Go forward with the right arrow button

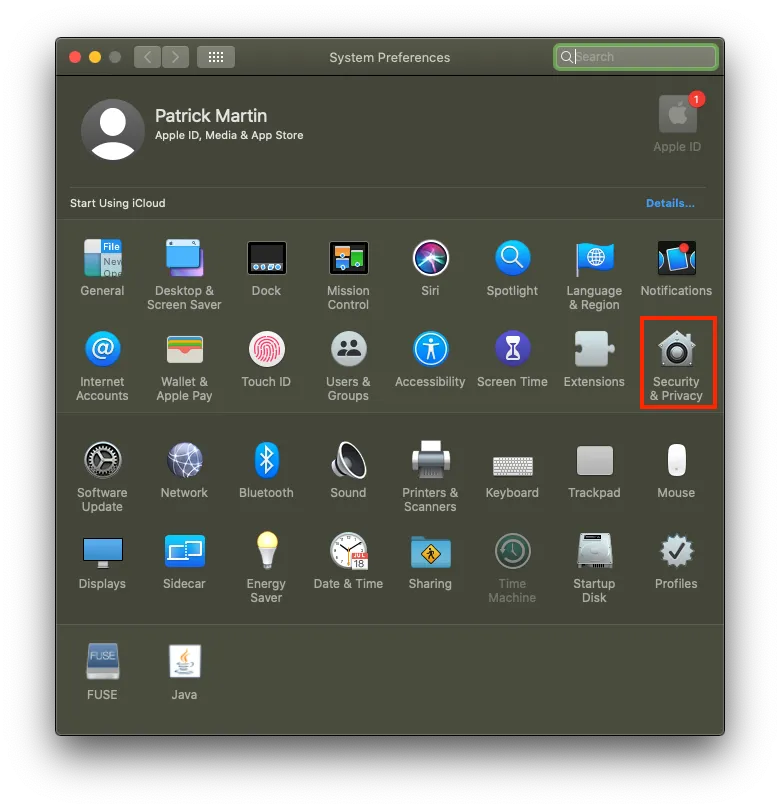pyautogui.click(x=175, y=57)
